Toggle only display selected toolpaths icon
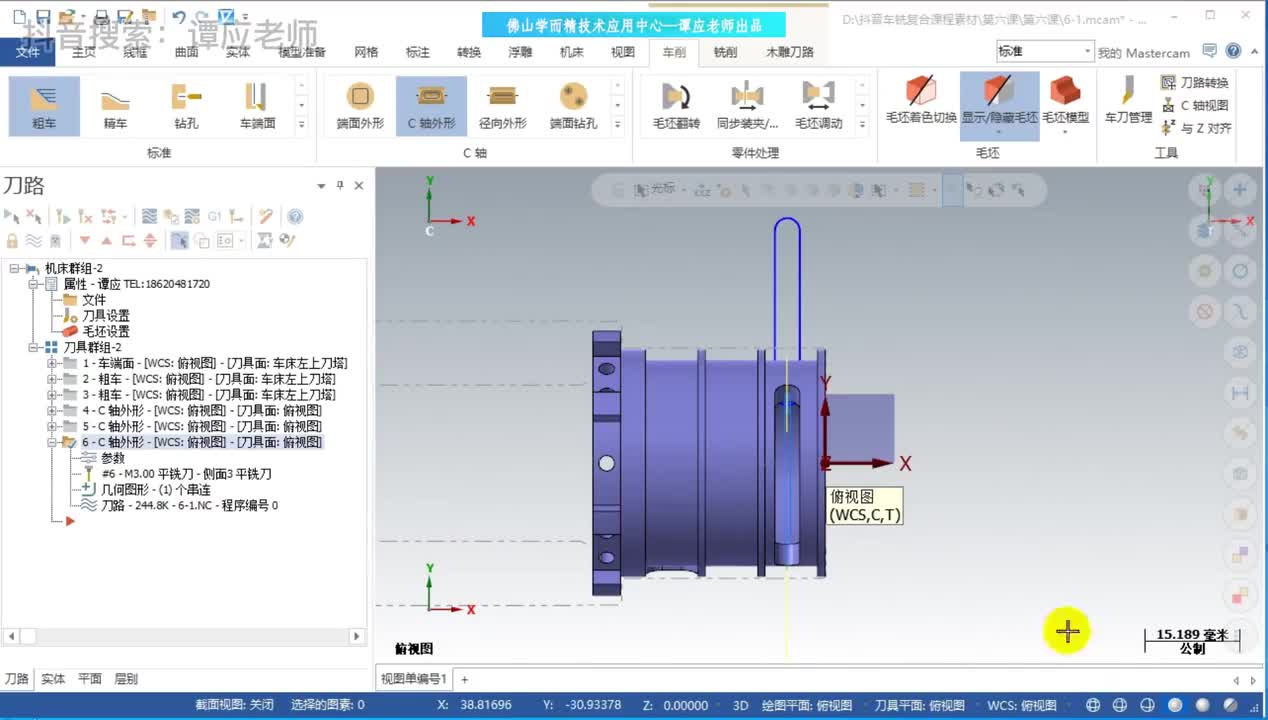This screenshot has height=720, width=1268. pos(179,240)
